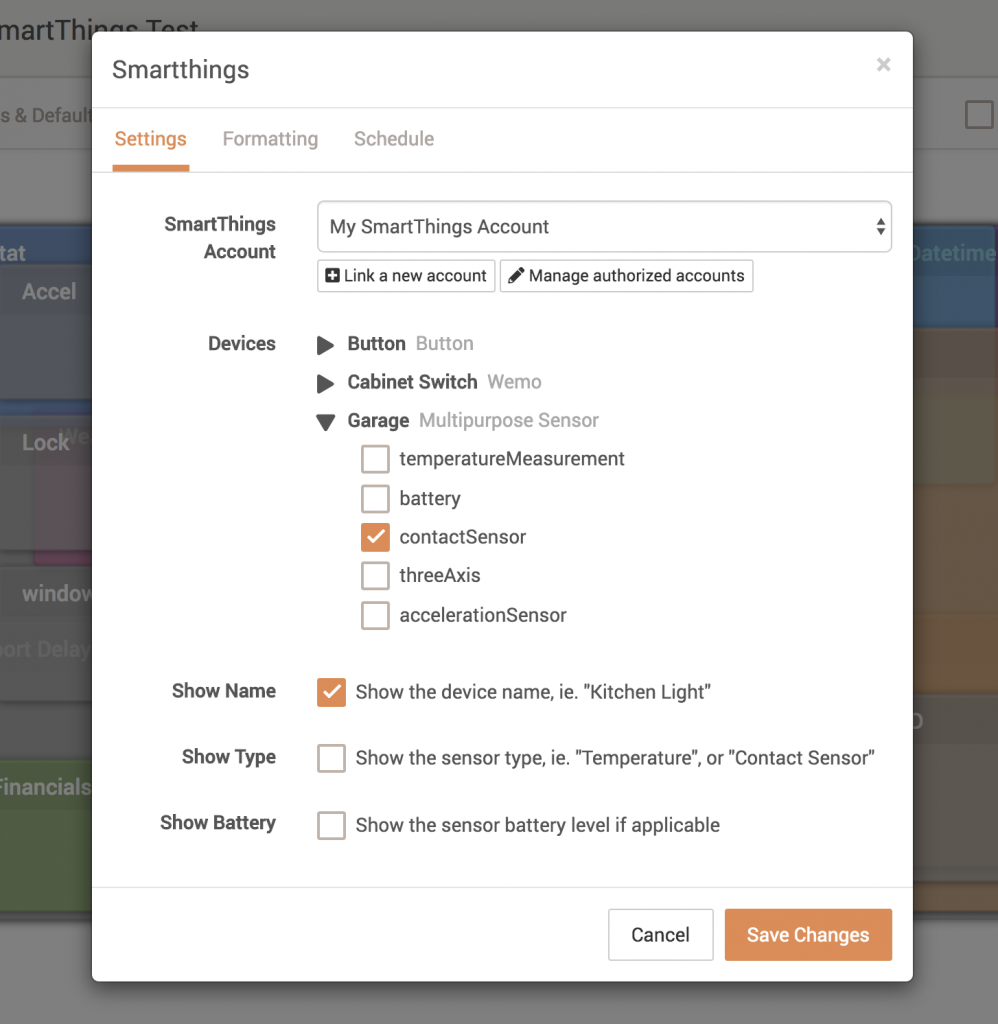998x1024 pixels.
Task: Select the Settings tab
Action: click(151, 139)
